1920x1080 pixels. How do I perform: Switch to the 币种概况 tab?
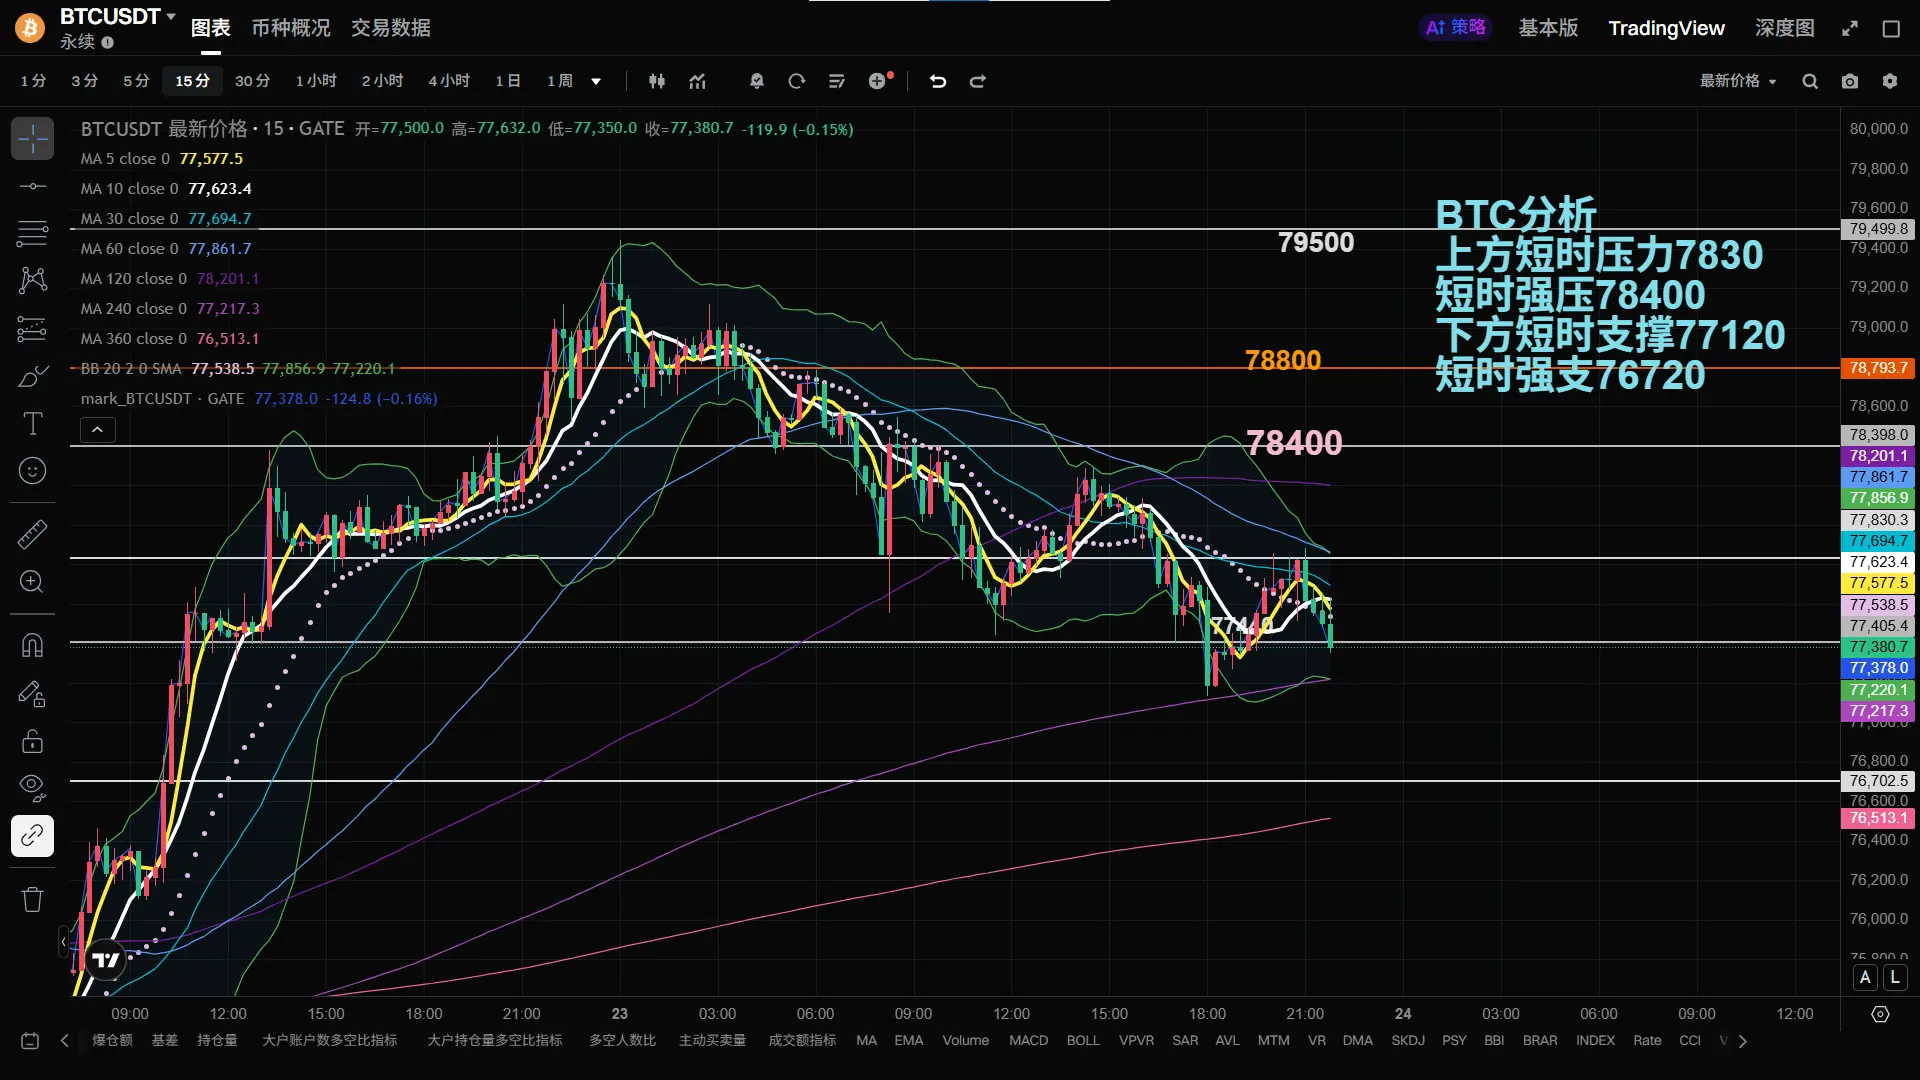coord(290,28)
